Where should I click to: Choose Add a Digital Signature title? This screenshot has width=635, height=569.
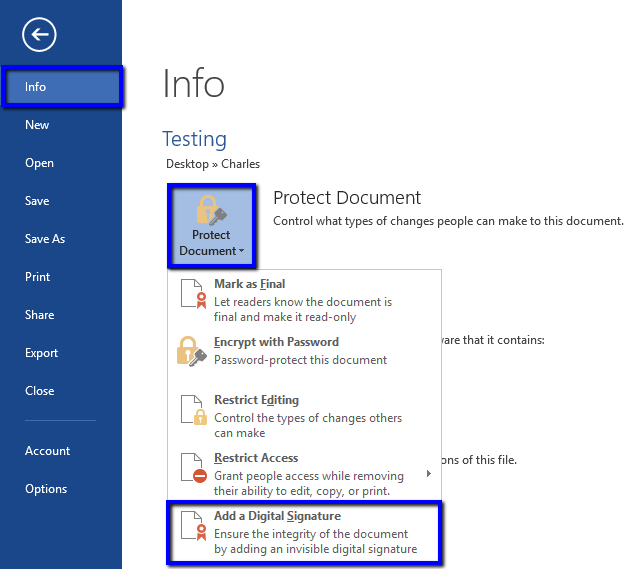coord(277,516)
